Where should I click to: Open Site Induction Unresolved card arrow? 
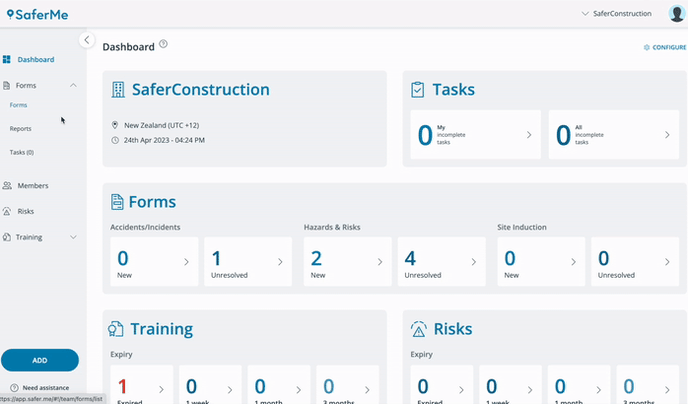667,262
